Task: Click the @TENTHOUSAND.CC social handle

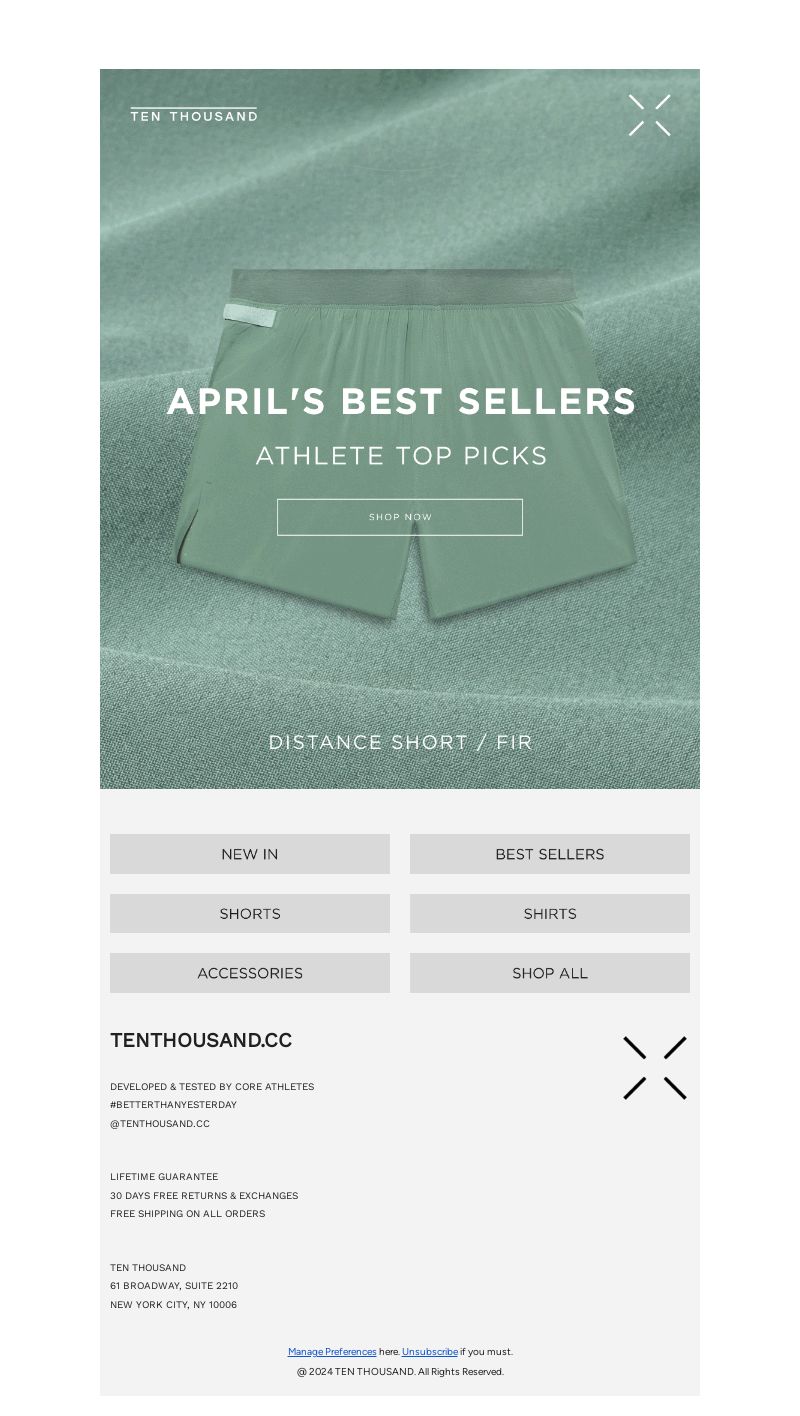Action: 160,1124
